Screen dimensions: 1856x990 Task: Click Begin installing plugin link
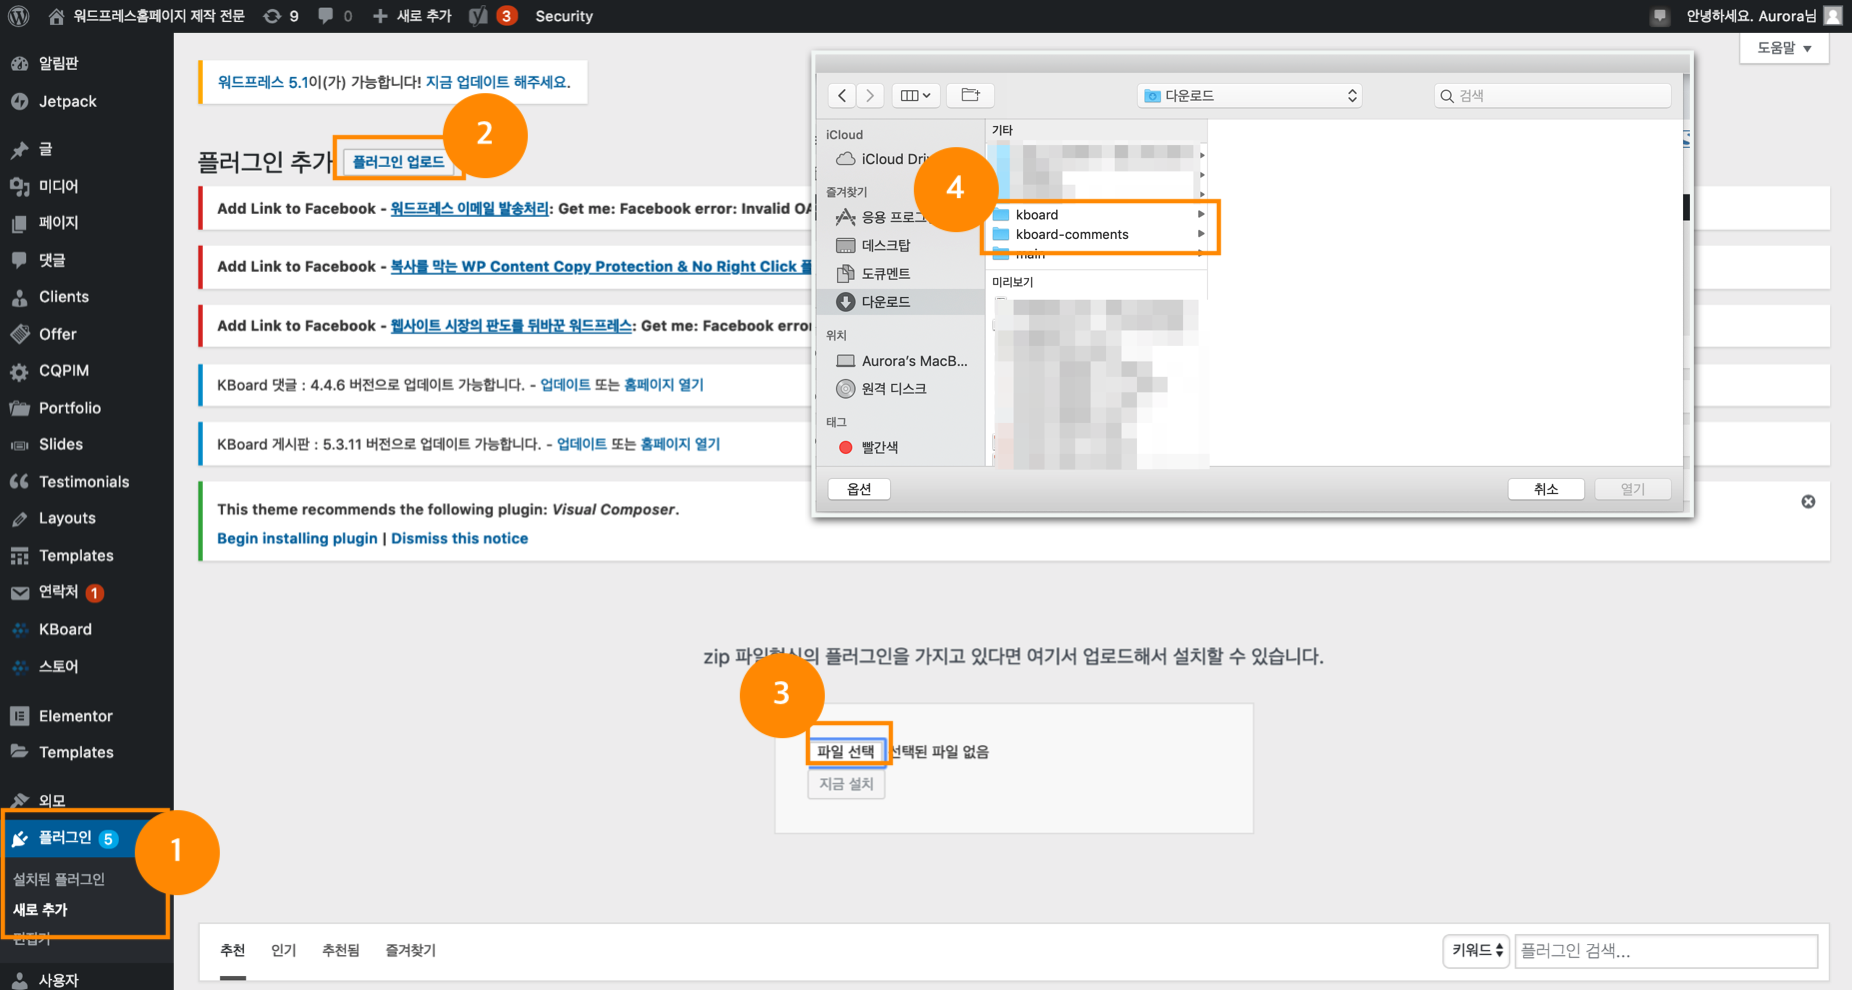(x=297, y=538)
